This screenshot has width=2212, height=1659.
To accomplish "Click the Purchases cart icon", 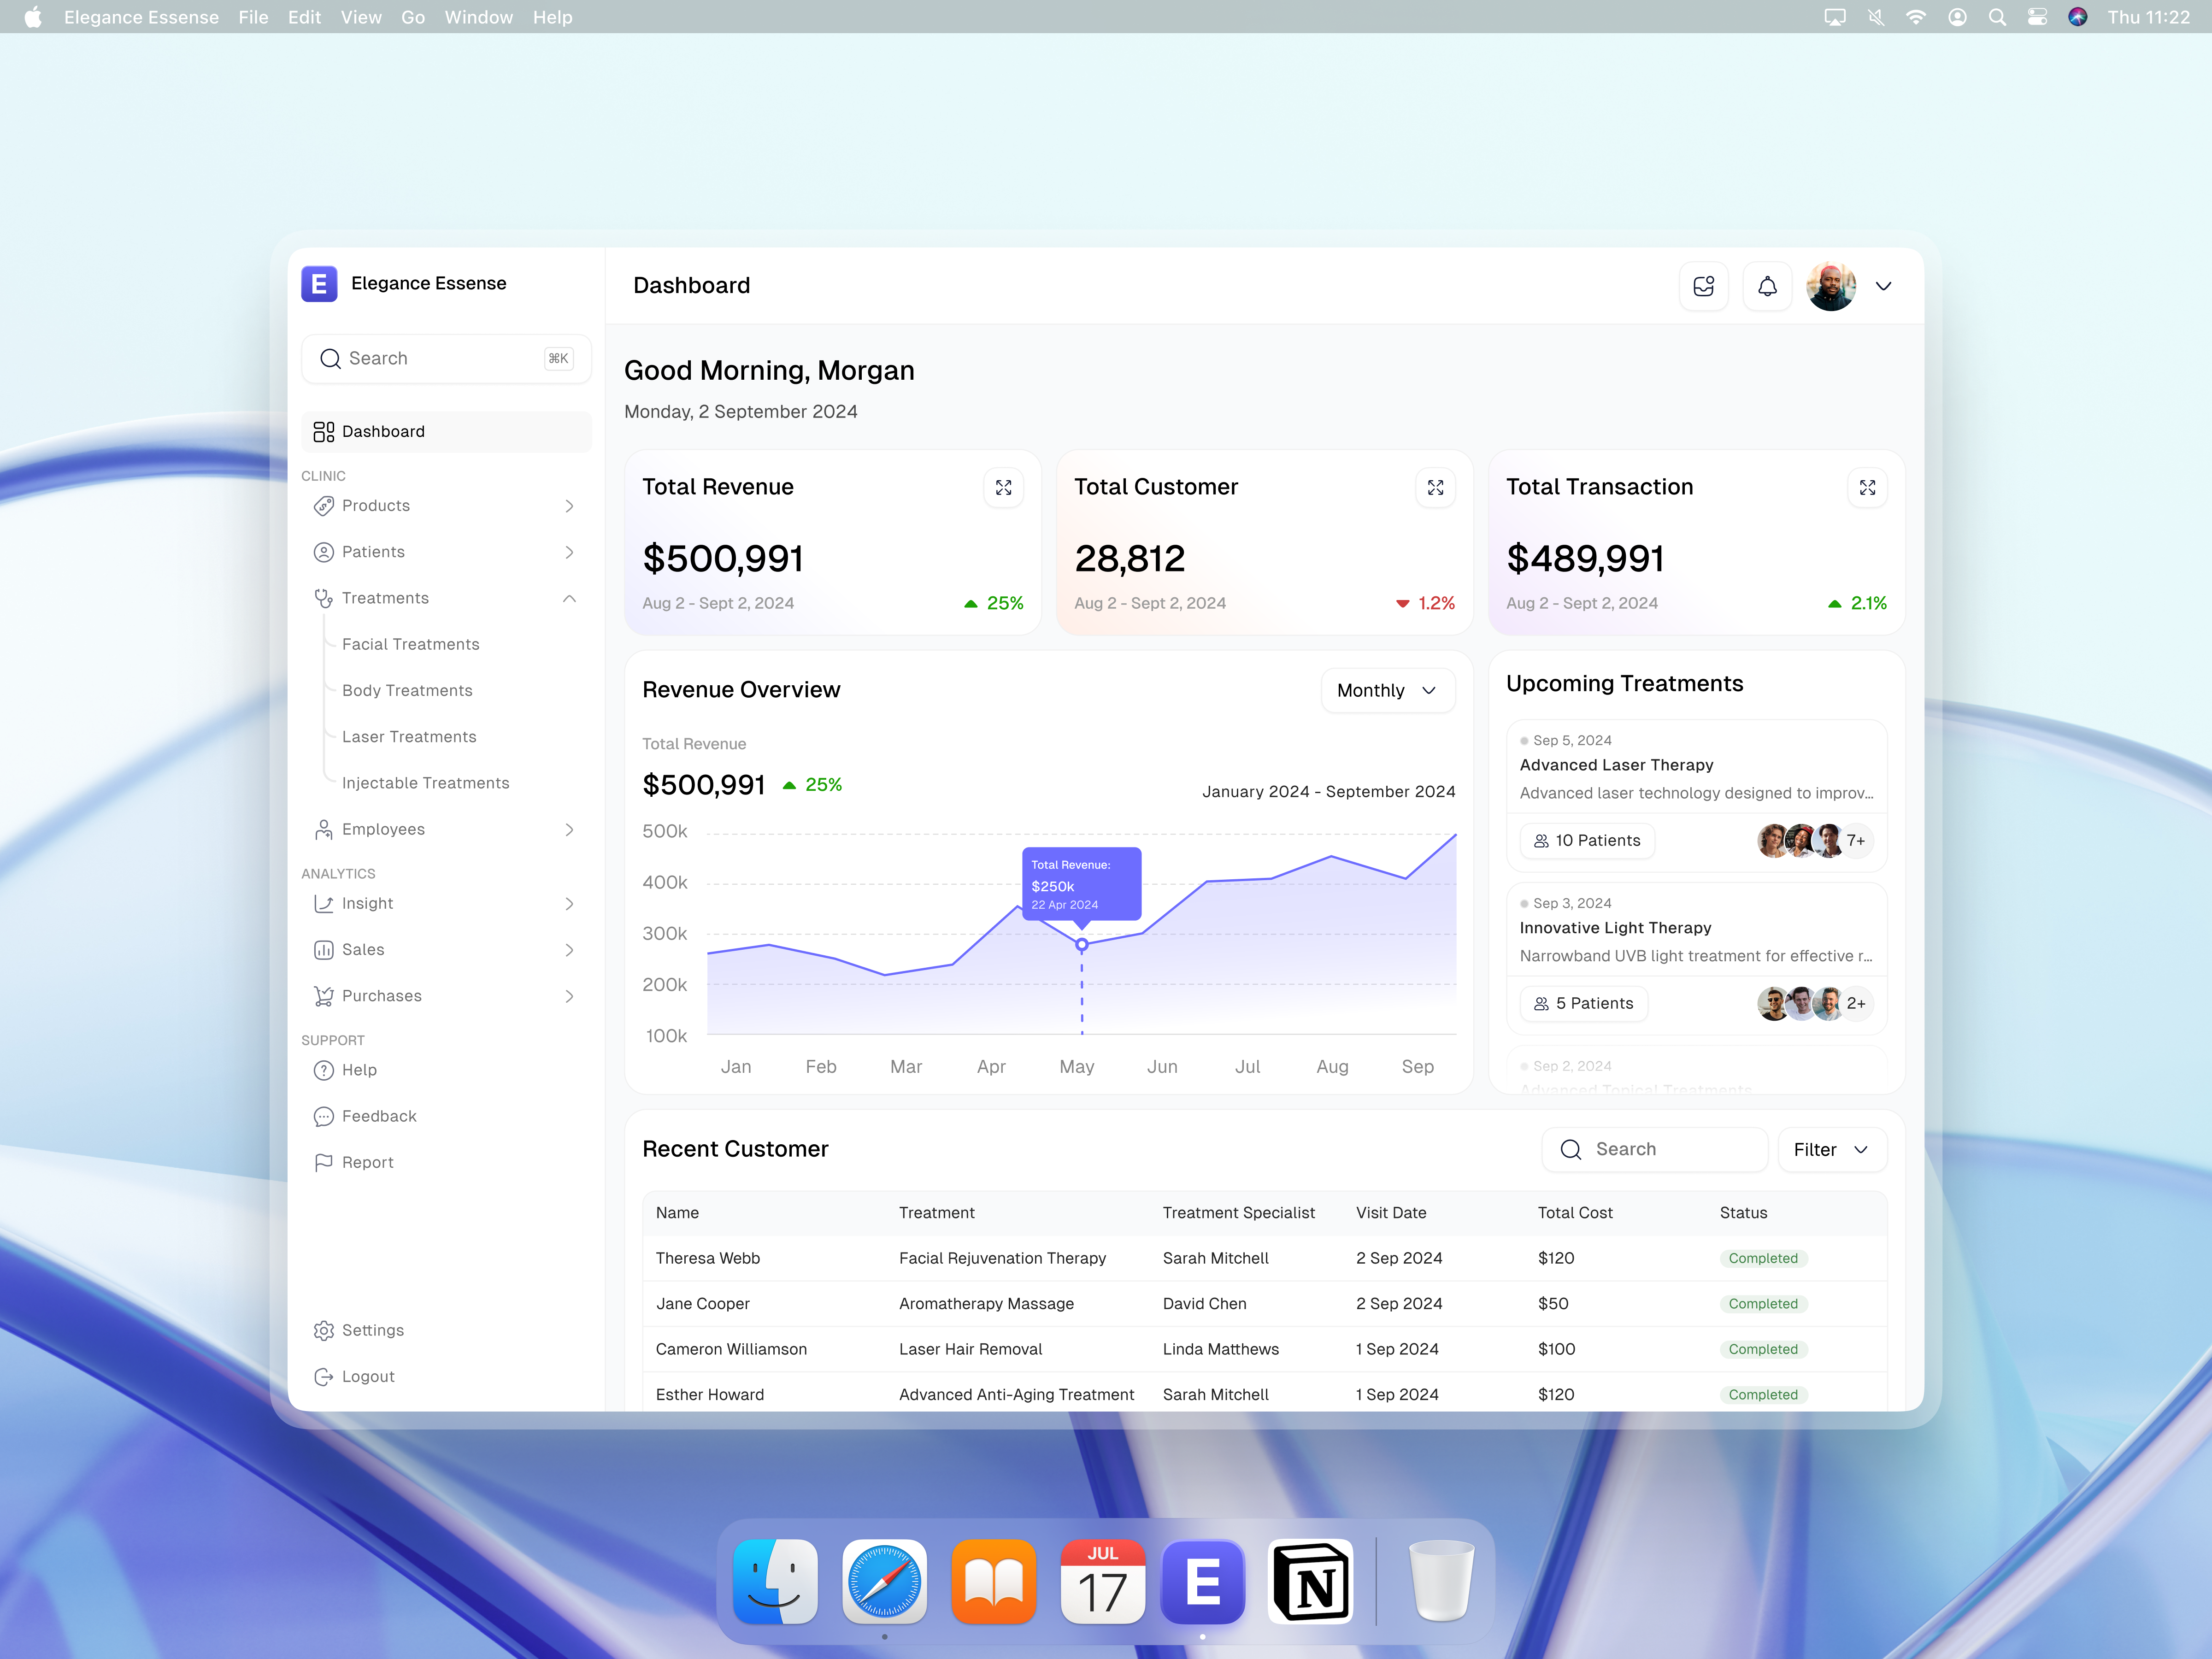I will tap(323, 996).
